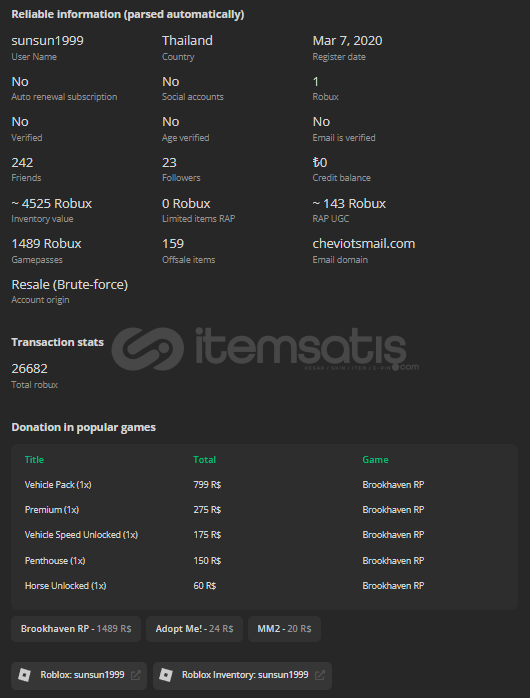The width and height of the screenshot is (530, 698).
Task: Click the sunsun1999 user name text
Action: [48, 41]
